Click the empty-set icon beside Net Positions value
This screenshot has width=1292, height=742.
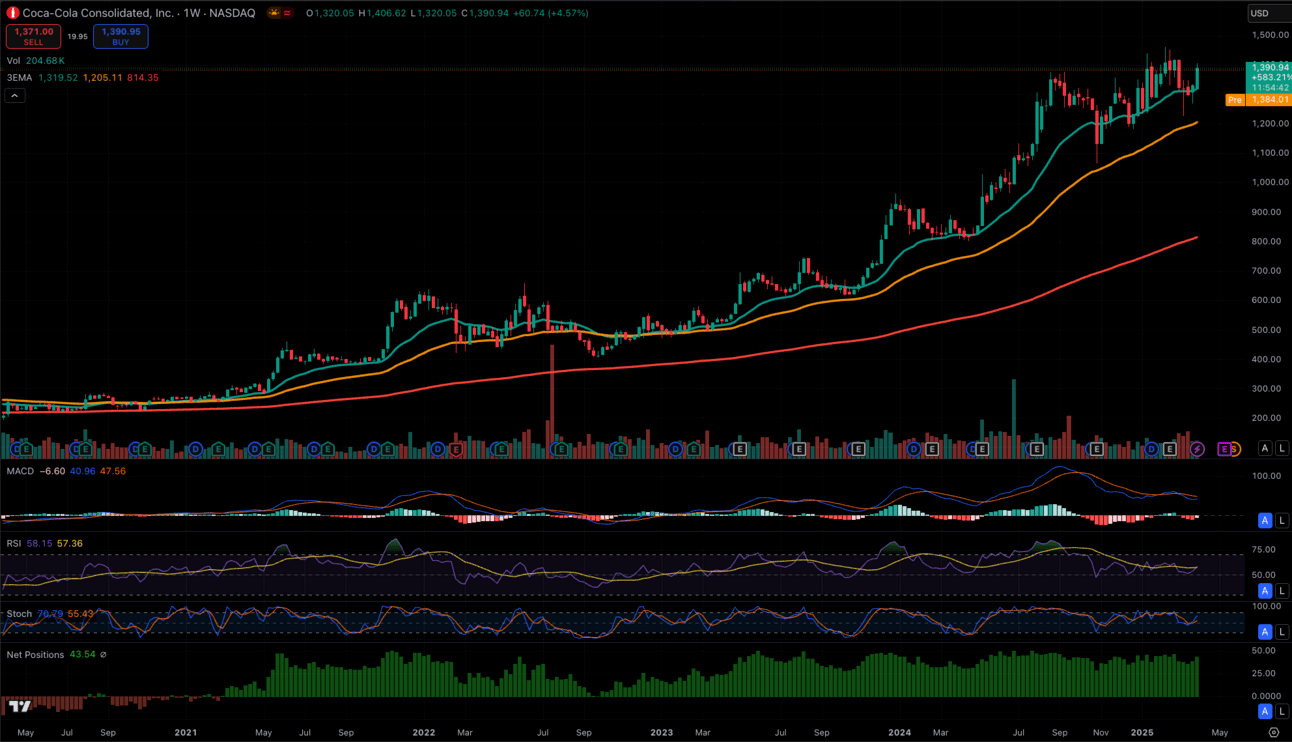[x=103, y=655]
